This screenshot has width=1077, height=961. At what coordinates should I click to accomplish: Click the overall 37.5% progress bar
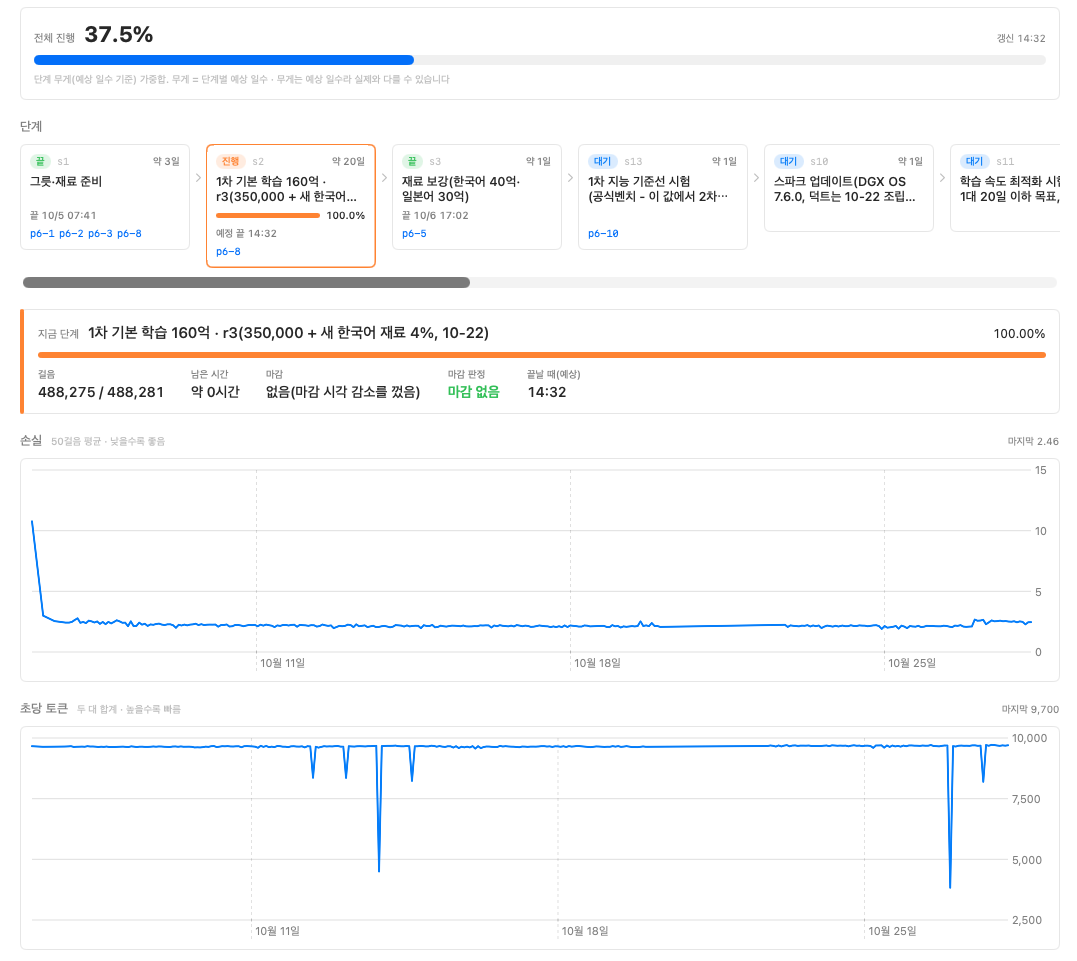point(540,60)
